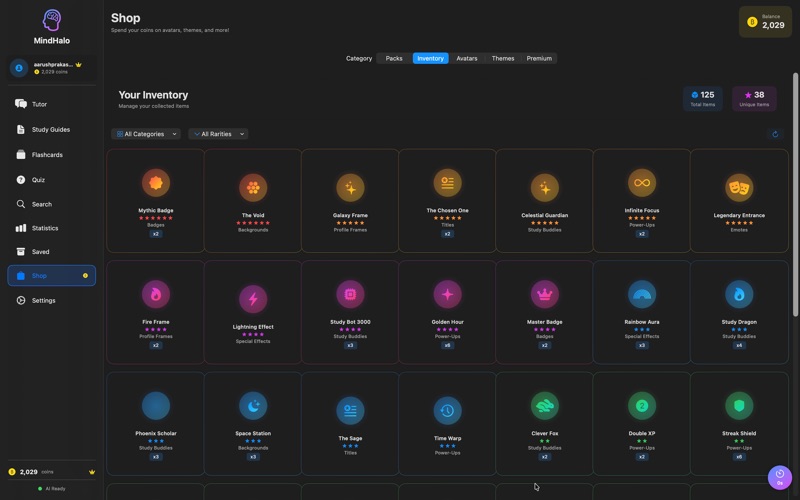Click the Balance 2,029 coin display

765,22
